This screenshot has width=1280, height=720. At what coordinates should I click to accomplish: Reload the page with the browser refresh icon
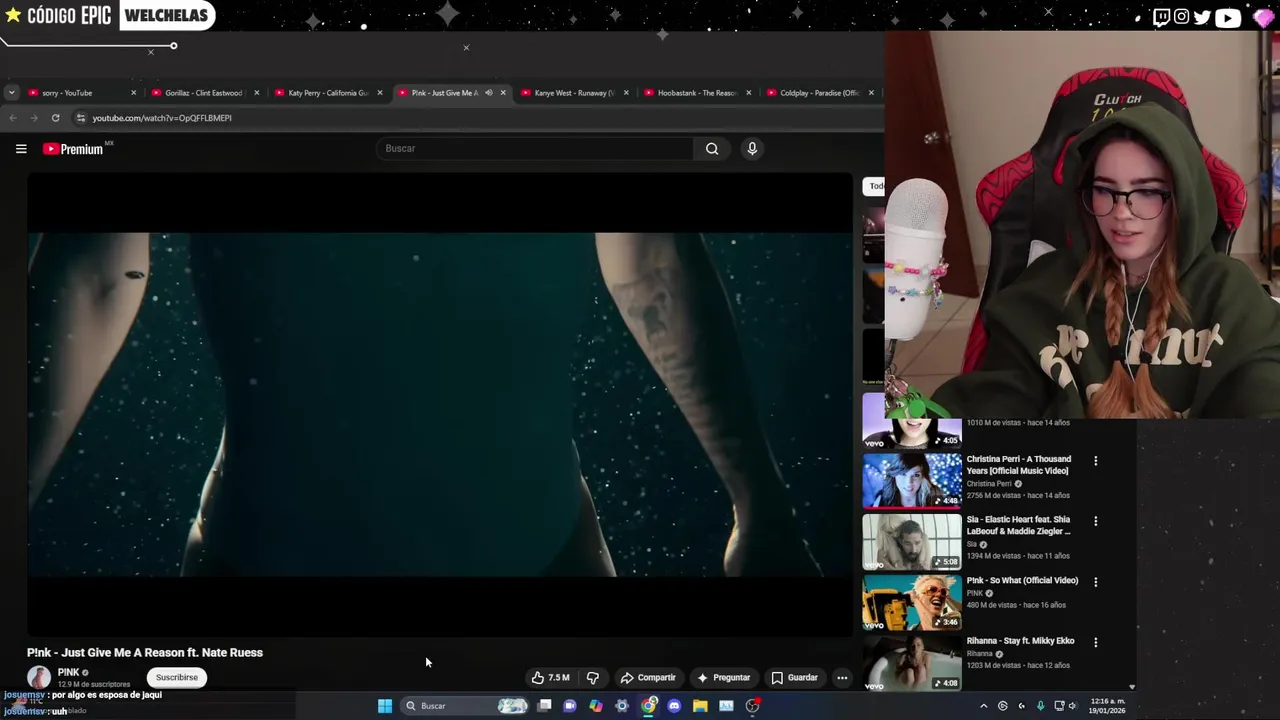coord(55,118)
